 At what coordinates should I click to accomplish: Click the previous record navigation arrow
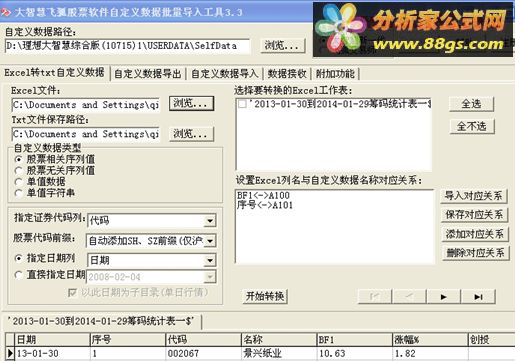(x=409, y=296)
